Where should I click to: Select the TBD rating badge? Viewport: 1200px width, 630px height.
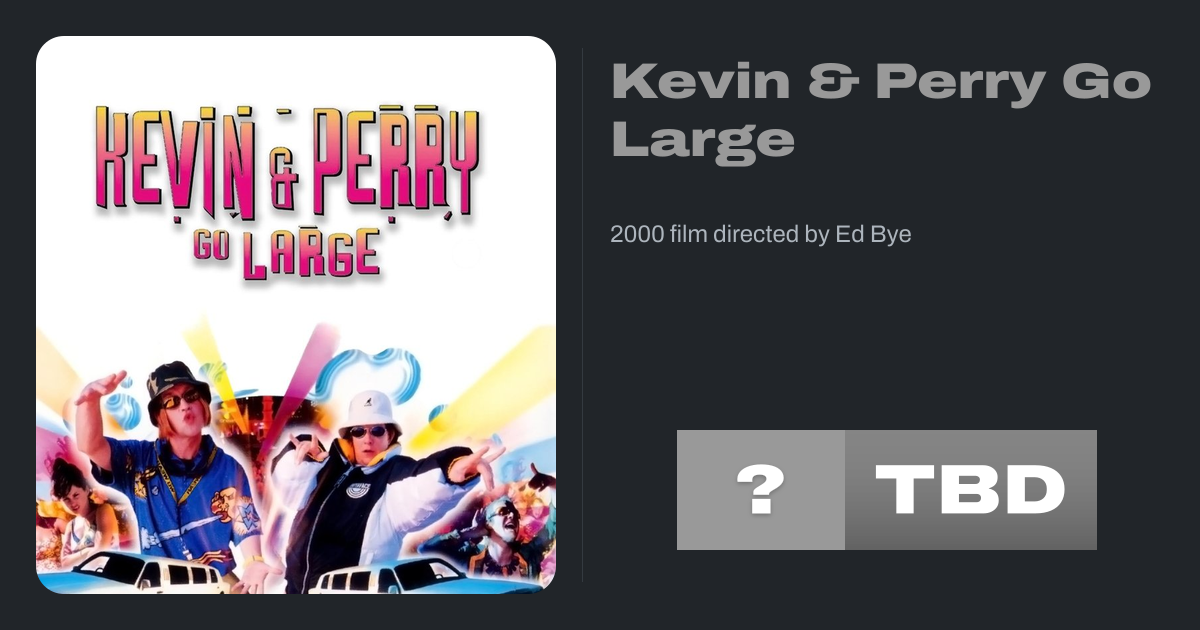coord(971,490)
